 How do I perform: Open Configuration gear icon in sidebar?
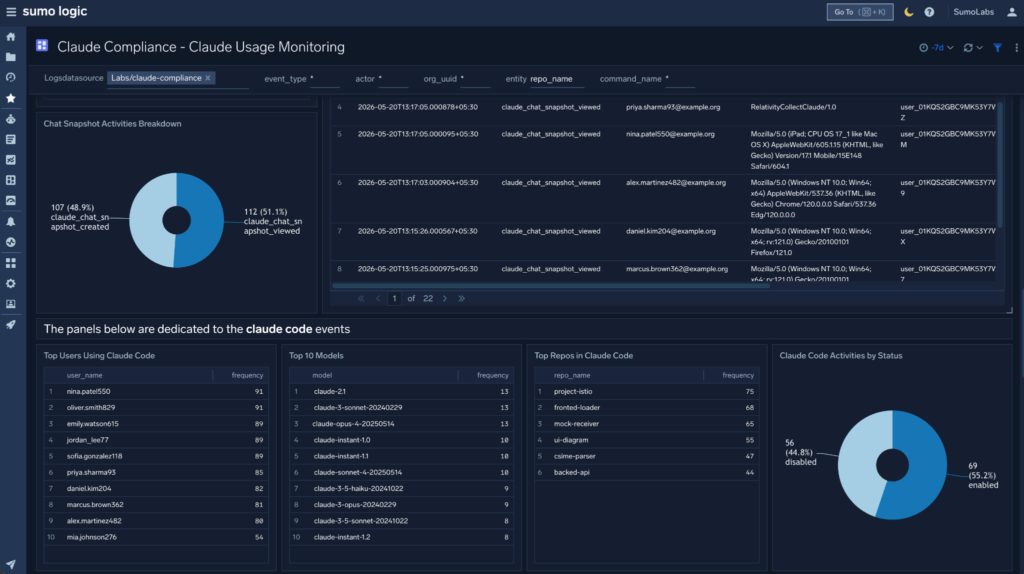pyautogui.click(x=11, y=283)
